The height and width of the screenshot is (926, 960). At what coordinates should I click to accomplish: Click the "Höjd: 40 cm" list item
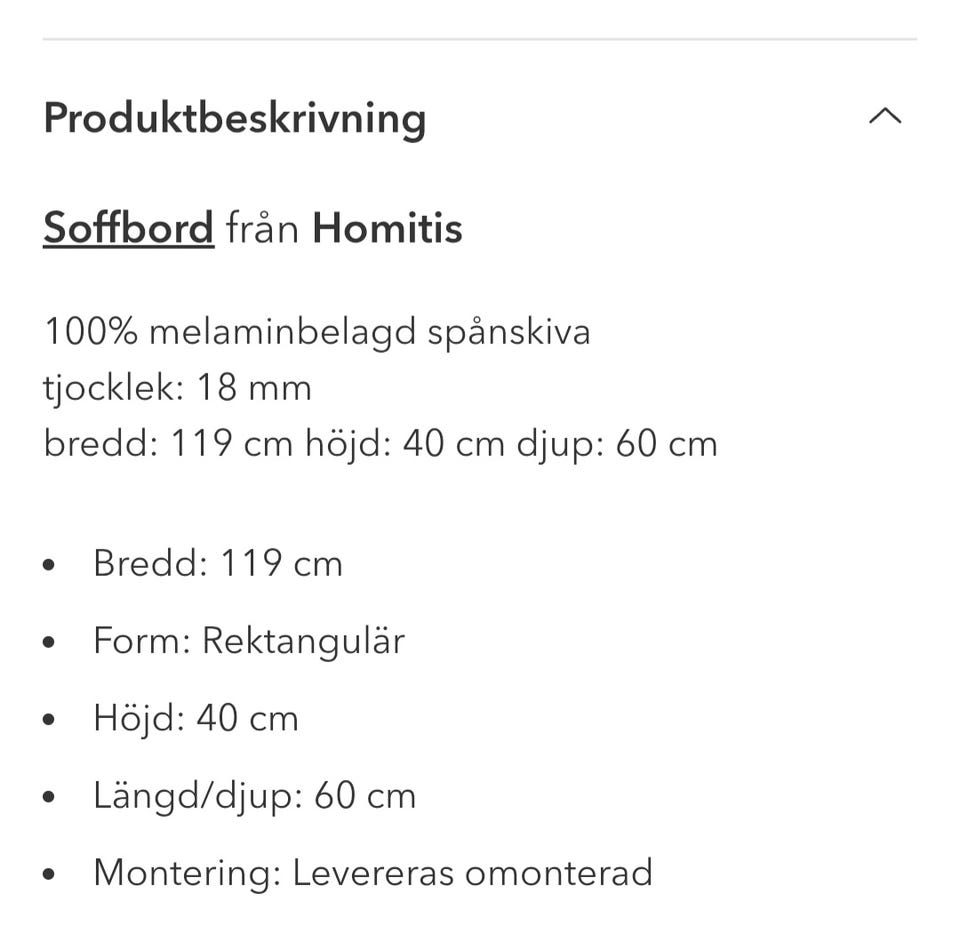[x=196, y=718]
